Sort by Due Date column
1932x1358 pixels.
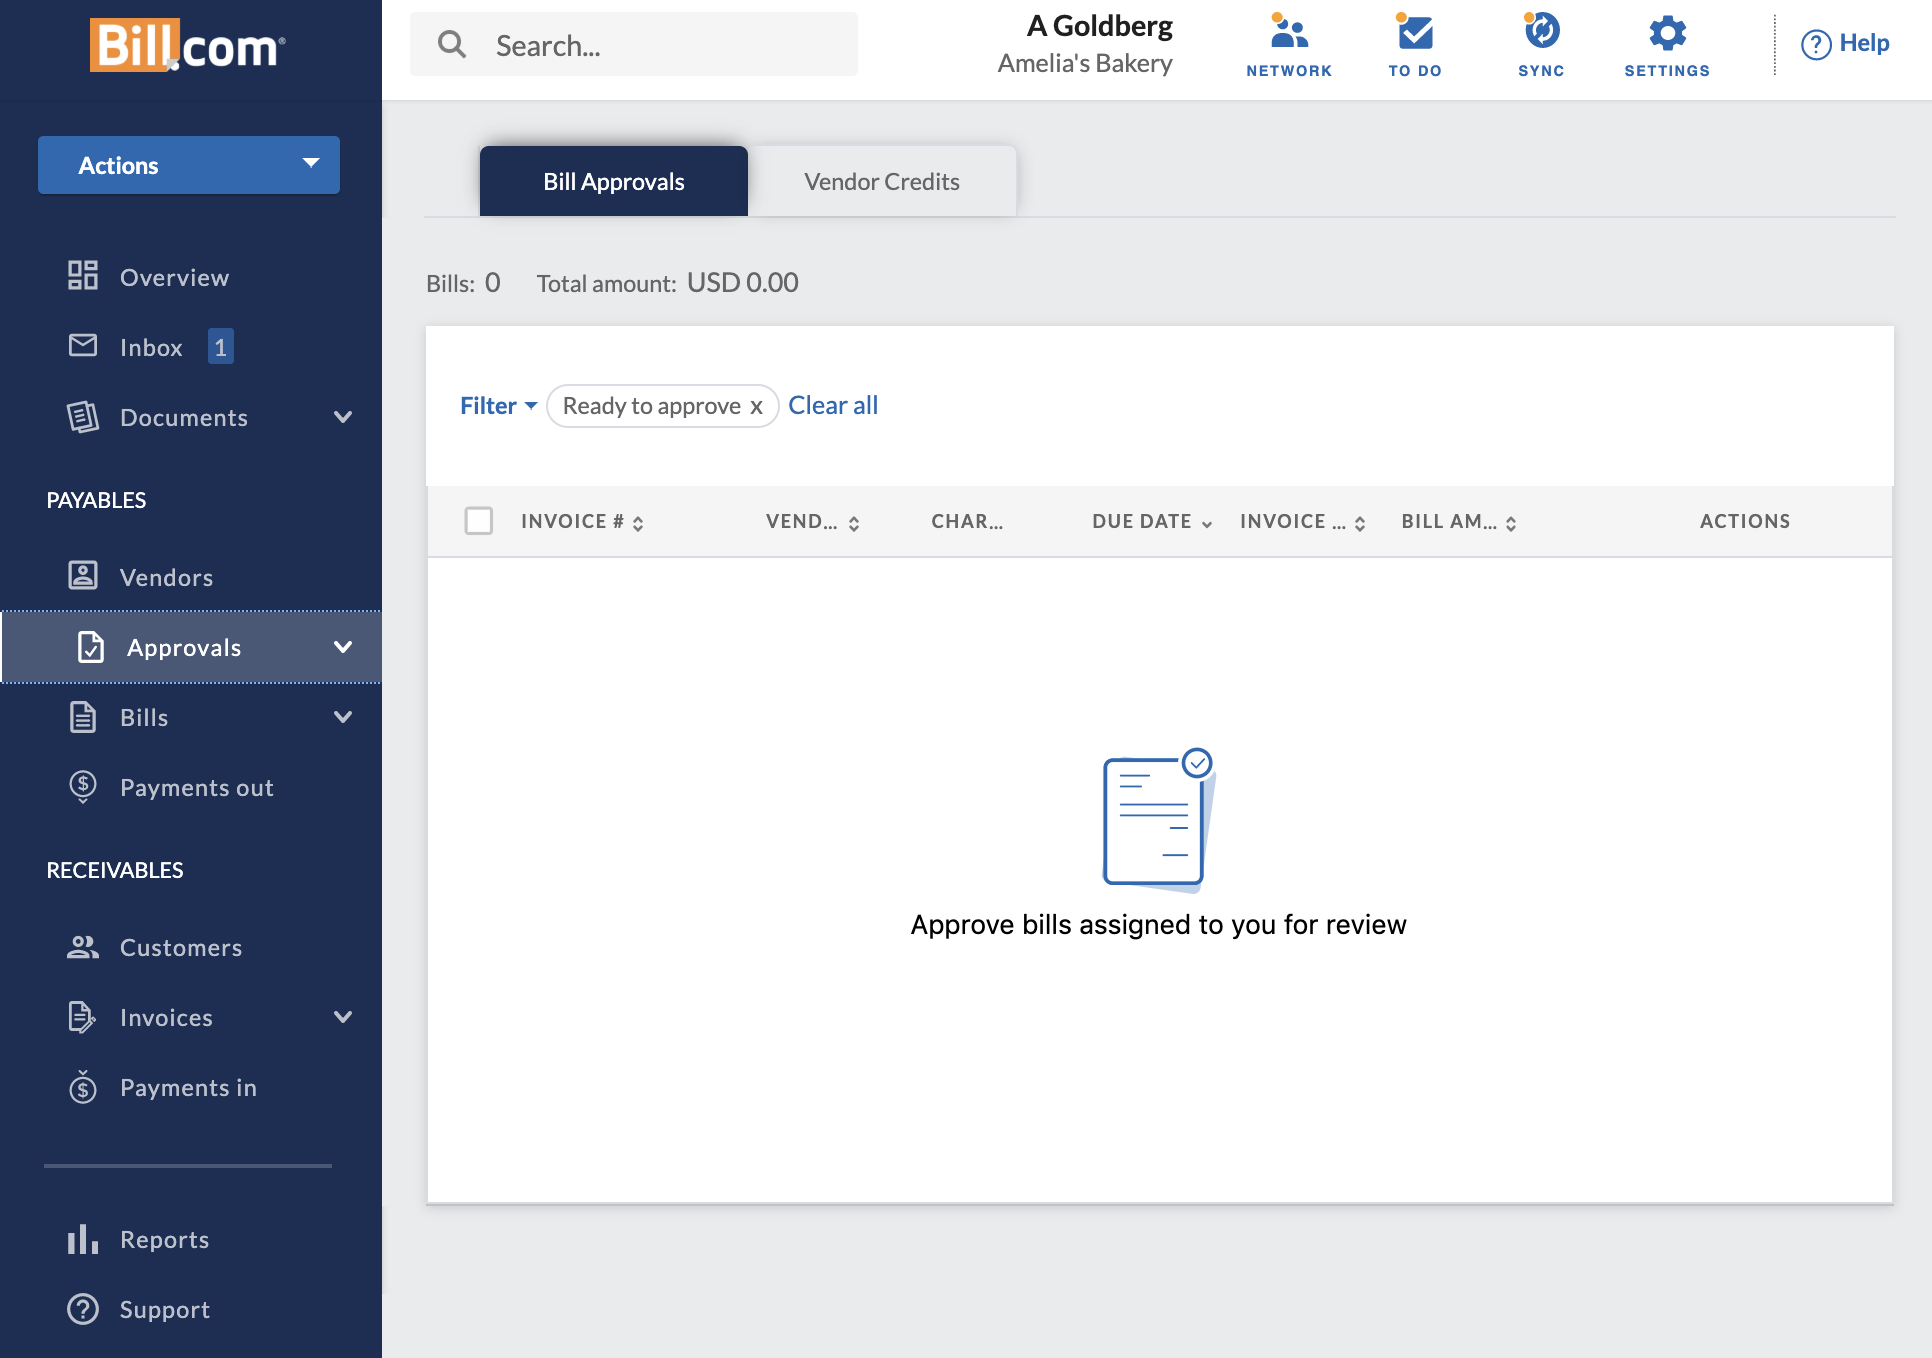(1153, 522)
